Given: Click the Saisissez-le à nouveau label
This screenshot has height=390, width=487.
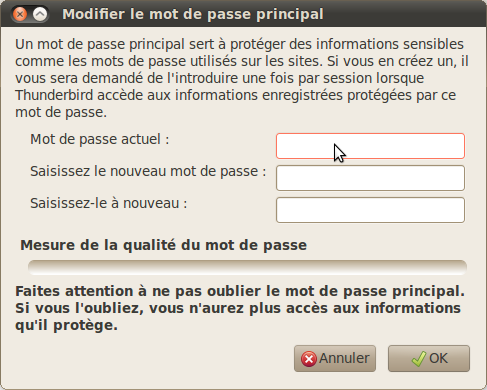Looking at the screenshot, I should [x=109, y=203].
